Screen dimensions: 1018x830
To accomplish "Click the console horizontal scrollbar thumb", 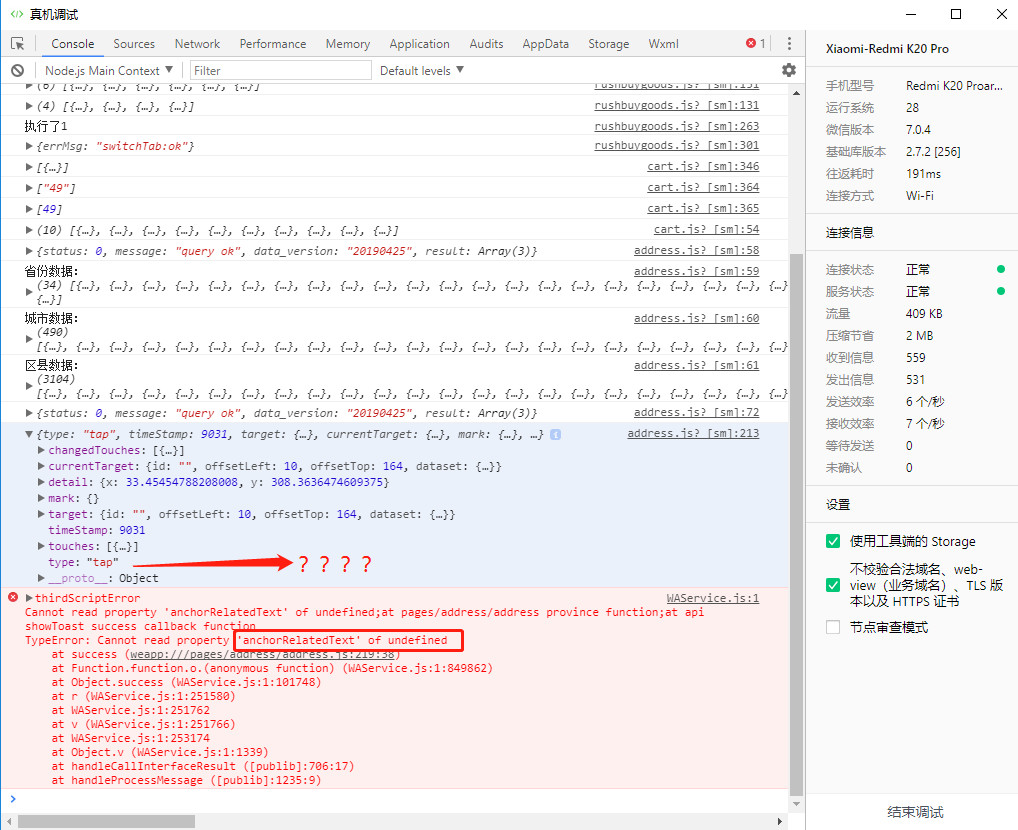I will [106, 822].
